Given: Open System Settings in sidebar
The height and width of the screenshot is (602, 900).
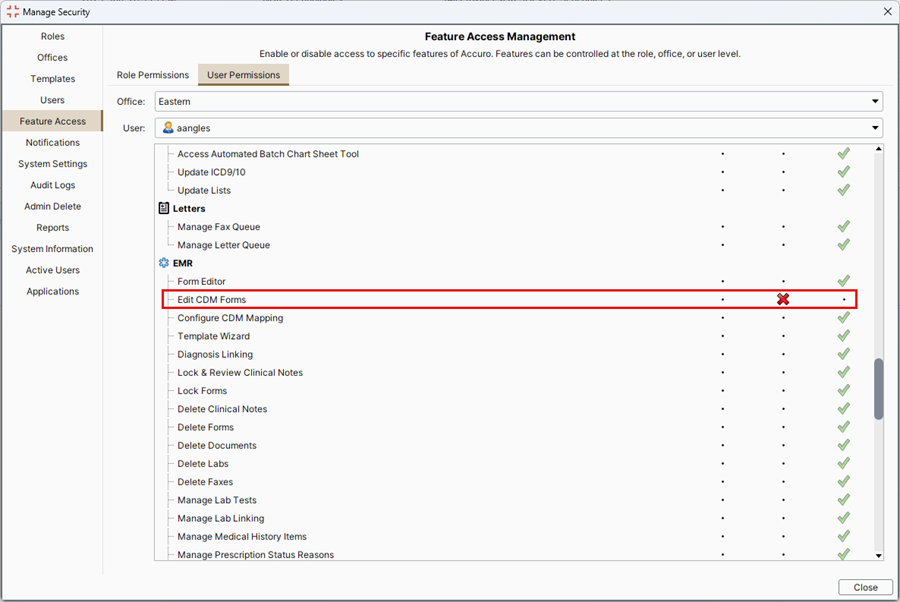Looking at the screenshot, I should (x=52, y=164).
